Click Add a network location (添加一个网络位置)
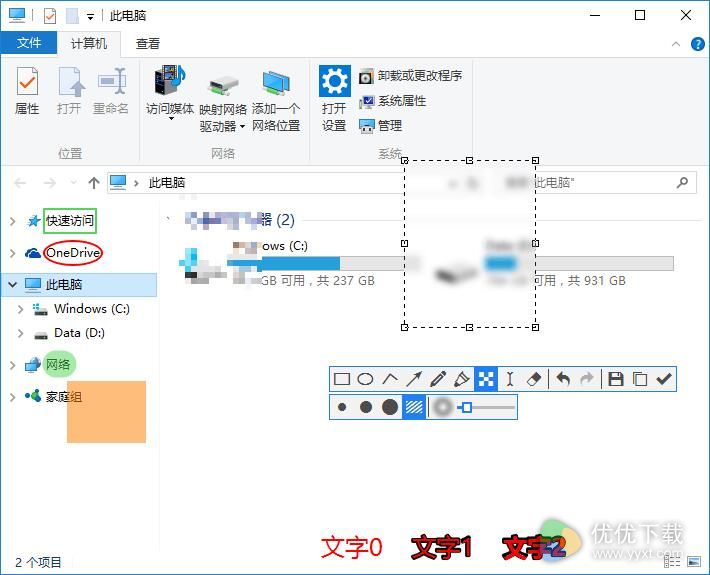This screenshot has height=575, width=710. pyautogui.click(x=276, y=101)
